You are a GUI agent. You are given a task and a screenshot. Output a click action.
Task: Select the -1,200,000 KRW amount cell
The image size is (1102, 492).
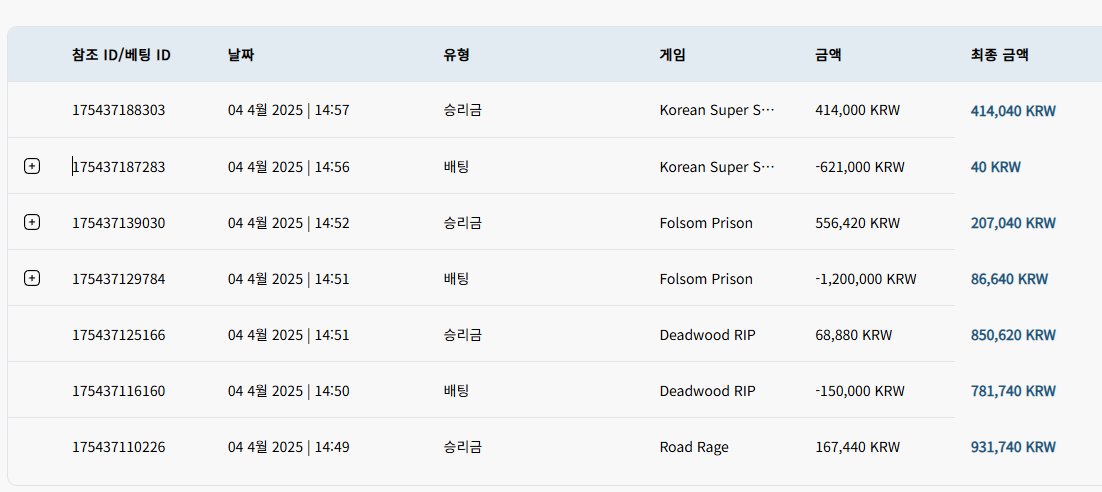tap(866, 279)
